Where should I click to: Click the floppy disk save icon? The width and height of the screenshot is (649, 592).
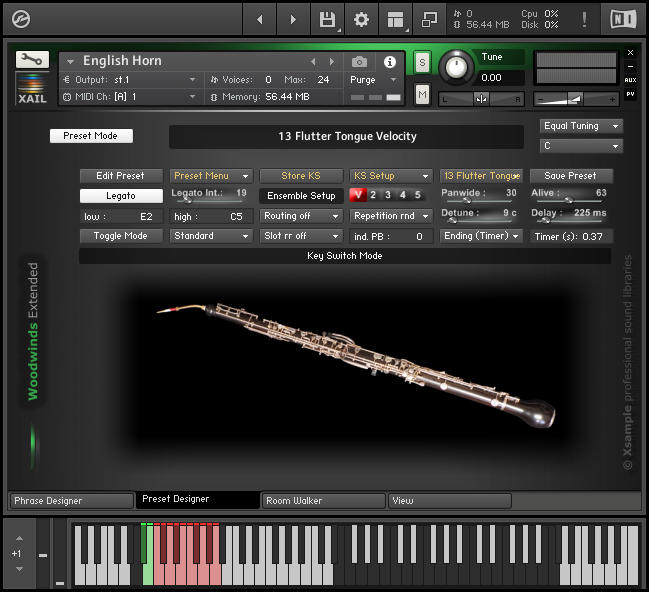(327, 19)
